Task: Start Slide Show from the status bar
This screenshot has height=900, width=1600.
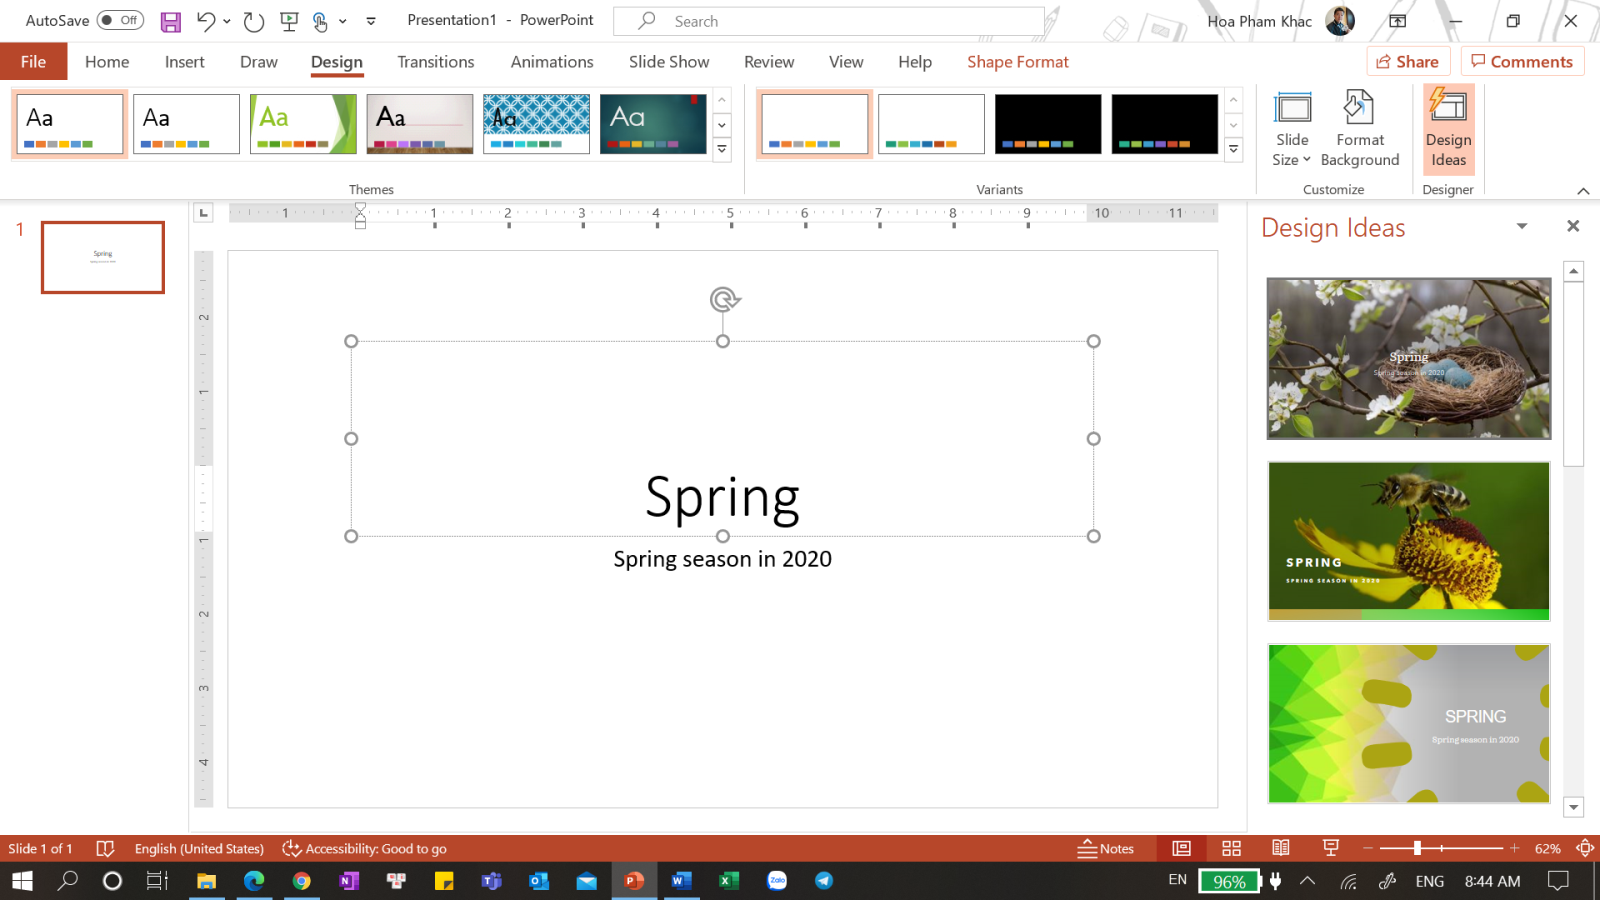Action: [x=1330, y=848]
